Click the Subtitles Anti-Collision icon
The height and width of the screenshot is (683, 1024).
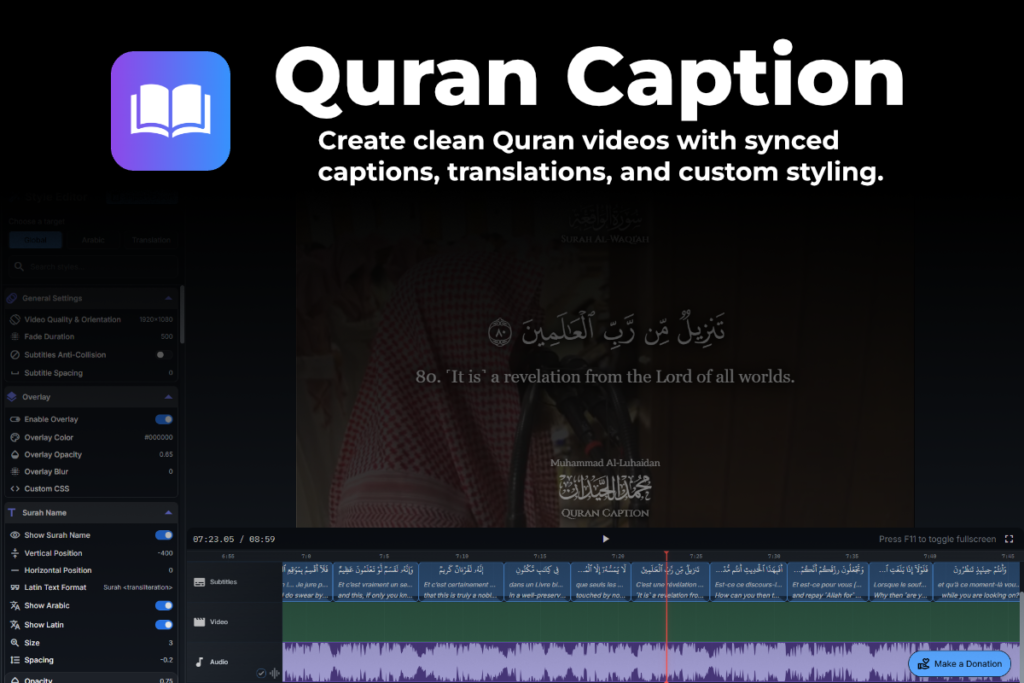click(x=15, y=355)
